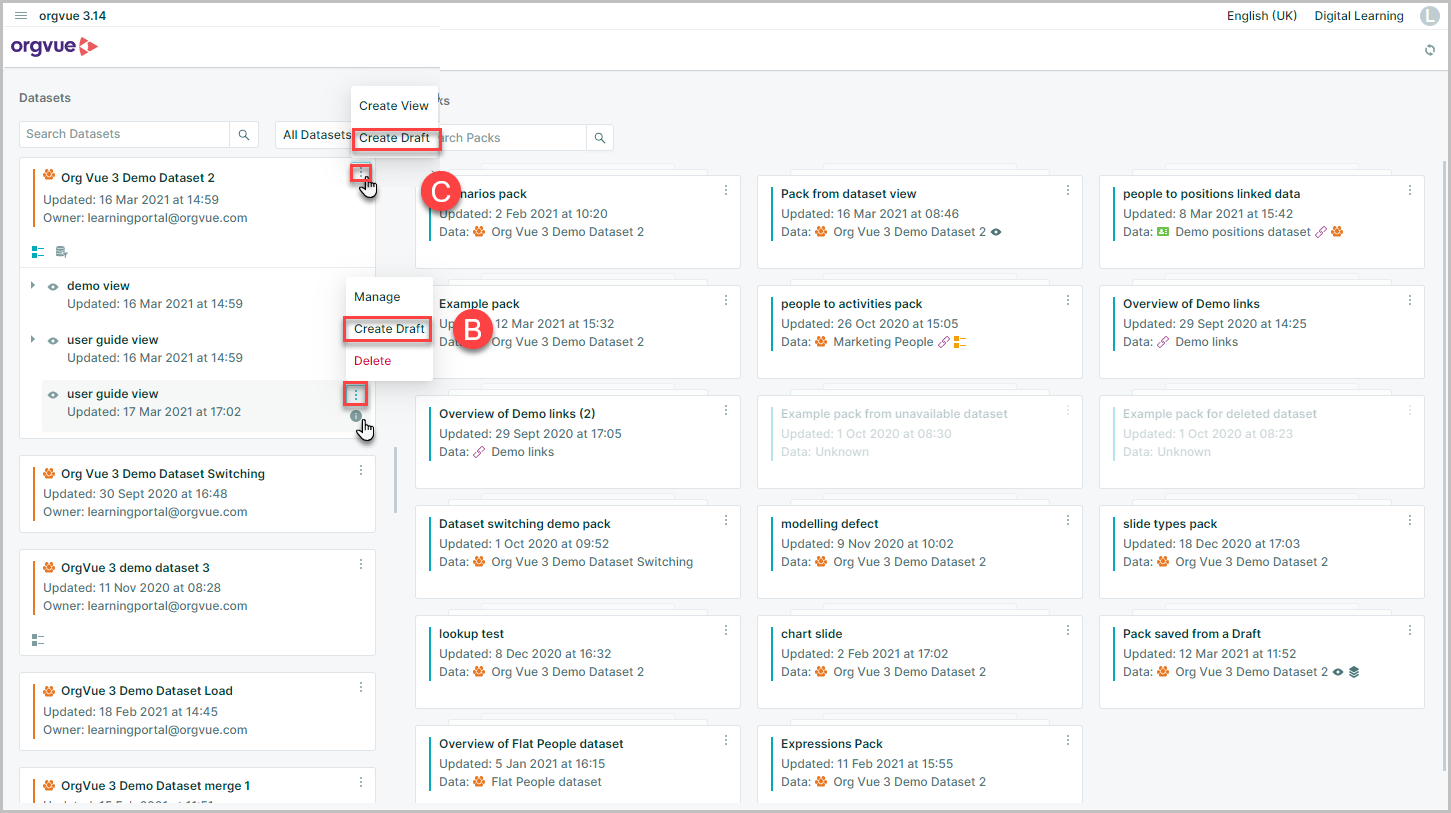
Task: Open the kebab menu on Expressions Pack
Action: tap(1068, 740)
